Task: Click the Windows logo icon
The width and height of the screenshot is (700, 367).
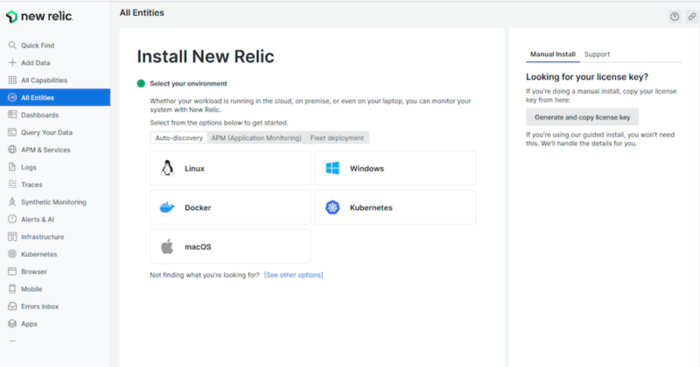Action: coord(333,168)
